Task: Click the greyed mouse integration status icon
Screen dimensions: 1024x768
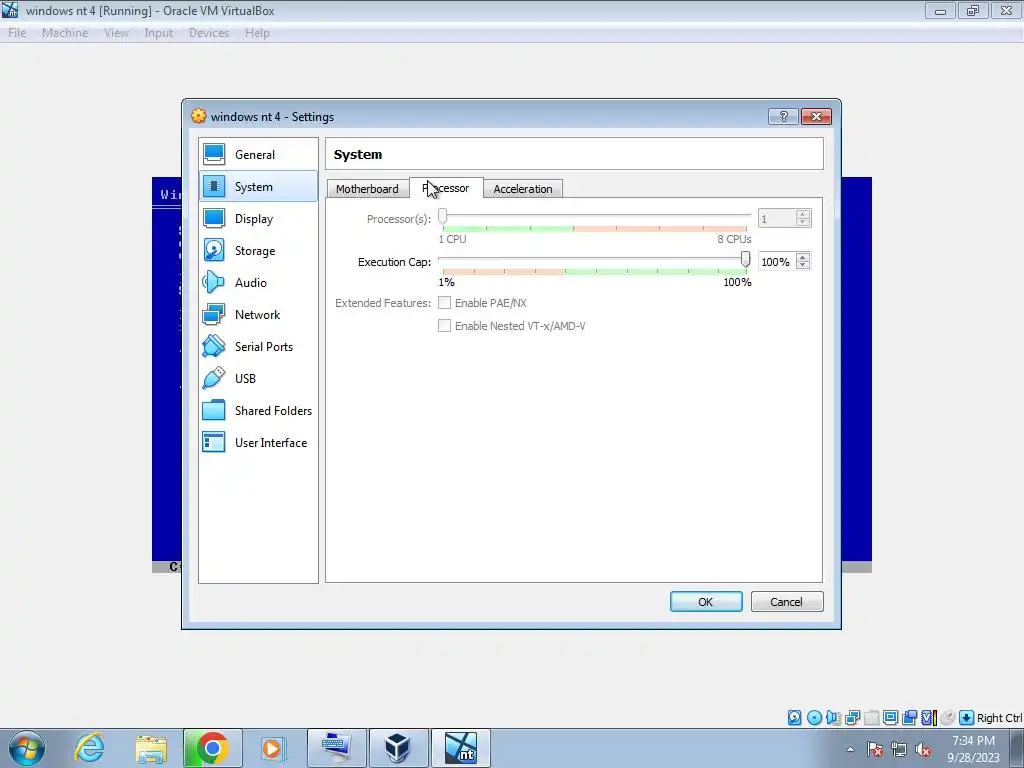Action: pyautogui.click(x=948, y=718)
